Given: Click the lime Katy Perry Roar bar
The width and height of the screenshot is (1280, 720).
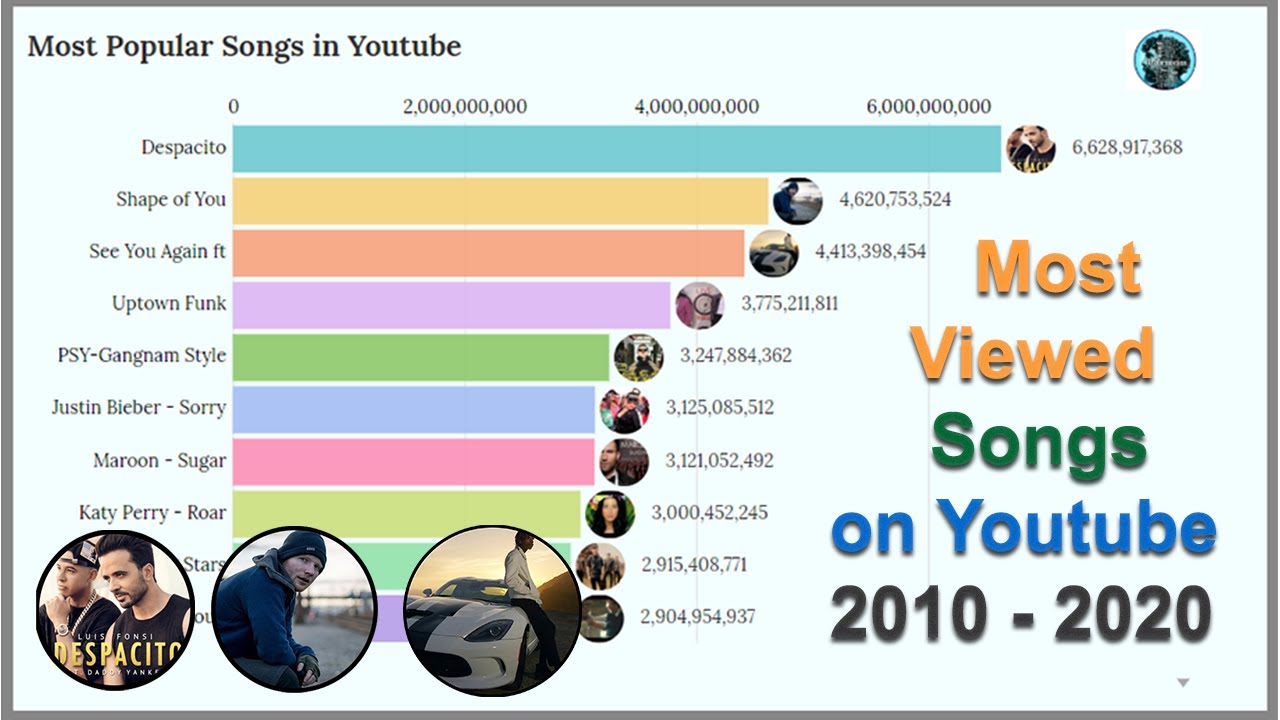Looking at the screenshot, I should 407,514.
